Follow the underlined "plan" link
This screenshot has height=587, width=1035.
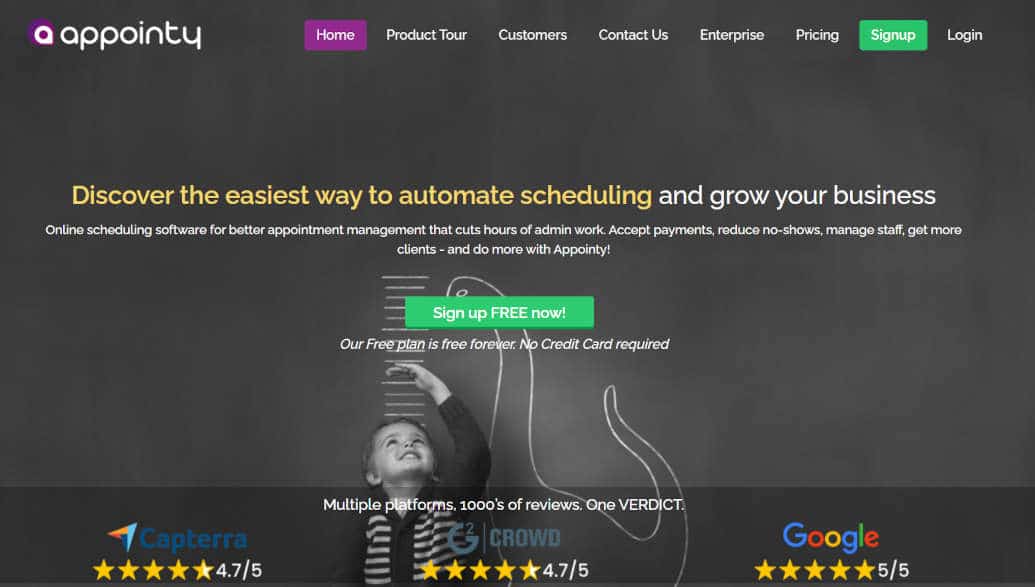coord(411,344)
